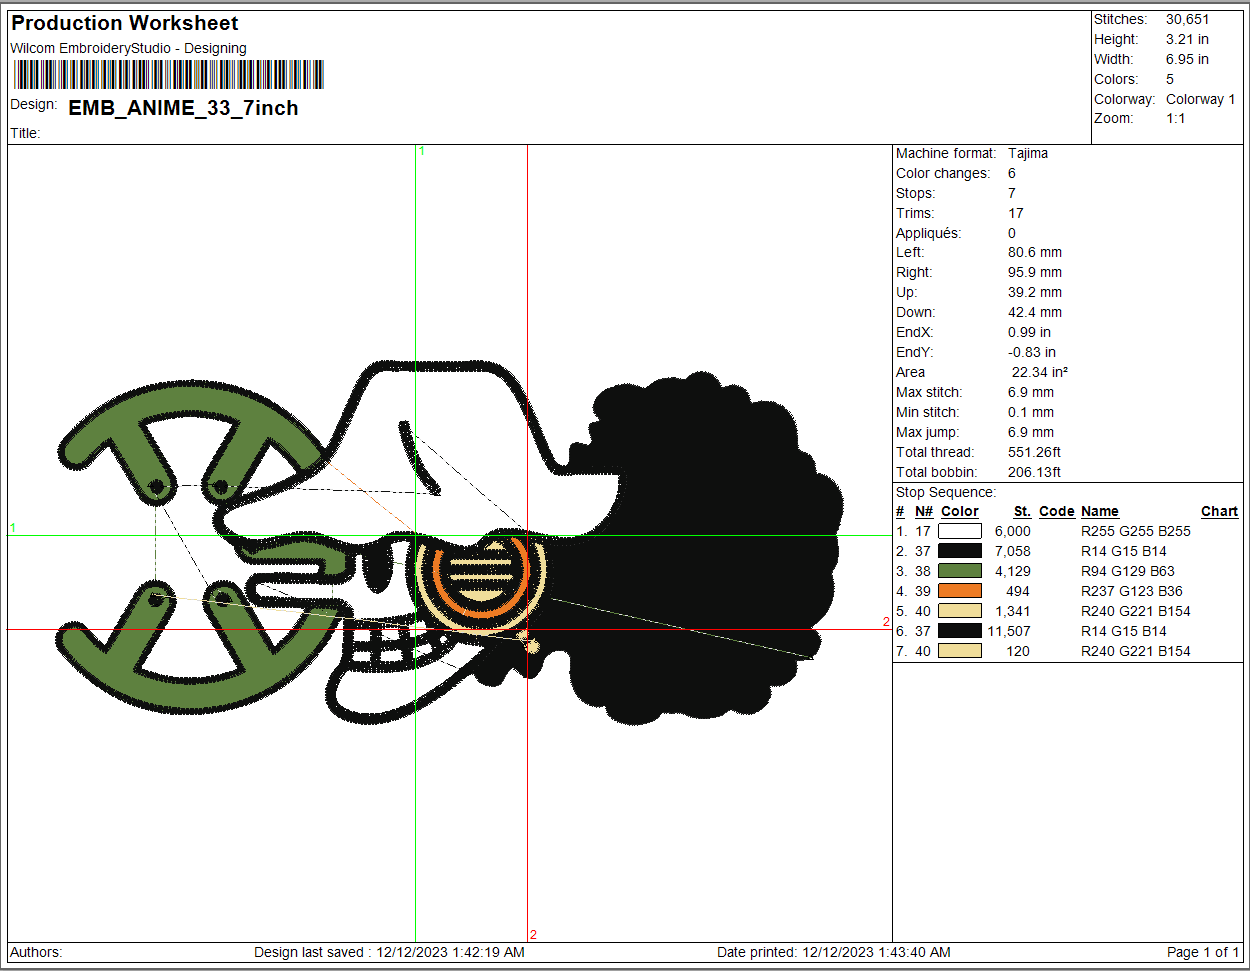1250x971 pixels.
Task: Click the design name EMB_ANIME_33_7inch
Action: [x=183, y=108]
